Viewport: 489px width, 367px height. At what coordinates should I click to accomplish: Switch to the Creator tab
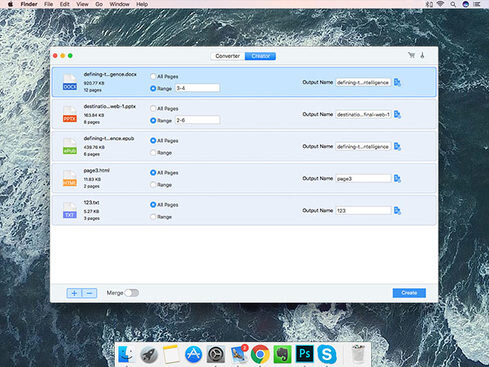(260, 56)
